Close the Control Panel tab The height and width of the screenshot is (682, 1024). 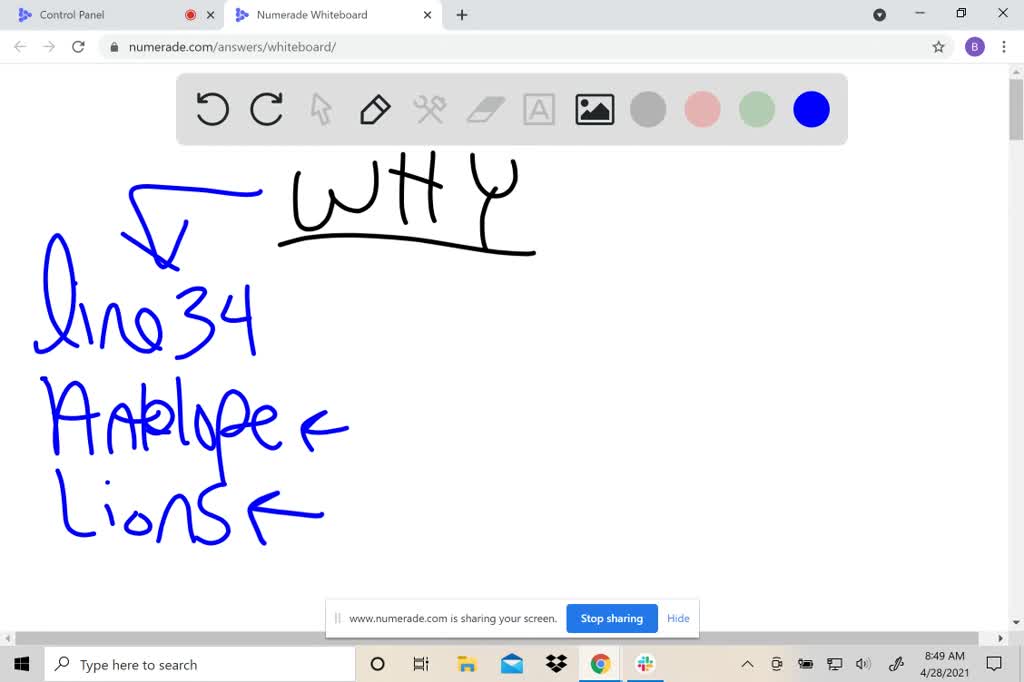210,14
